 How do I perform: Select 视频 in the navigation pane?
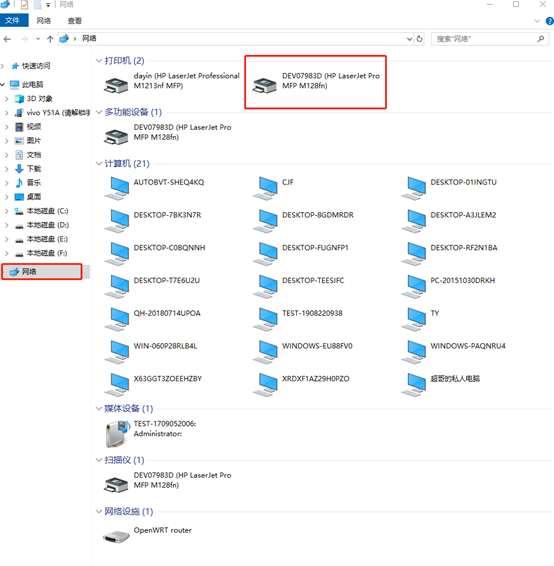pyautogui.click(x=34, y=127)
